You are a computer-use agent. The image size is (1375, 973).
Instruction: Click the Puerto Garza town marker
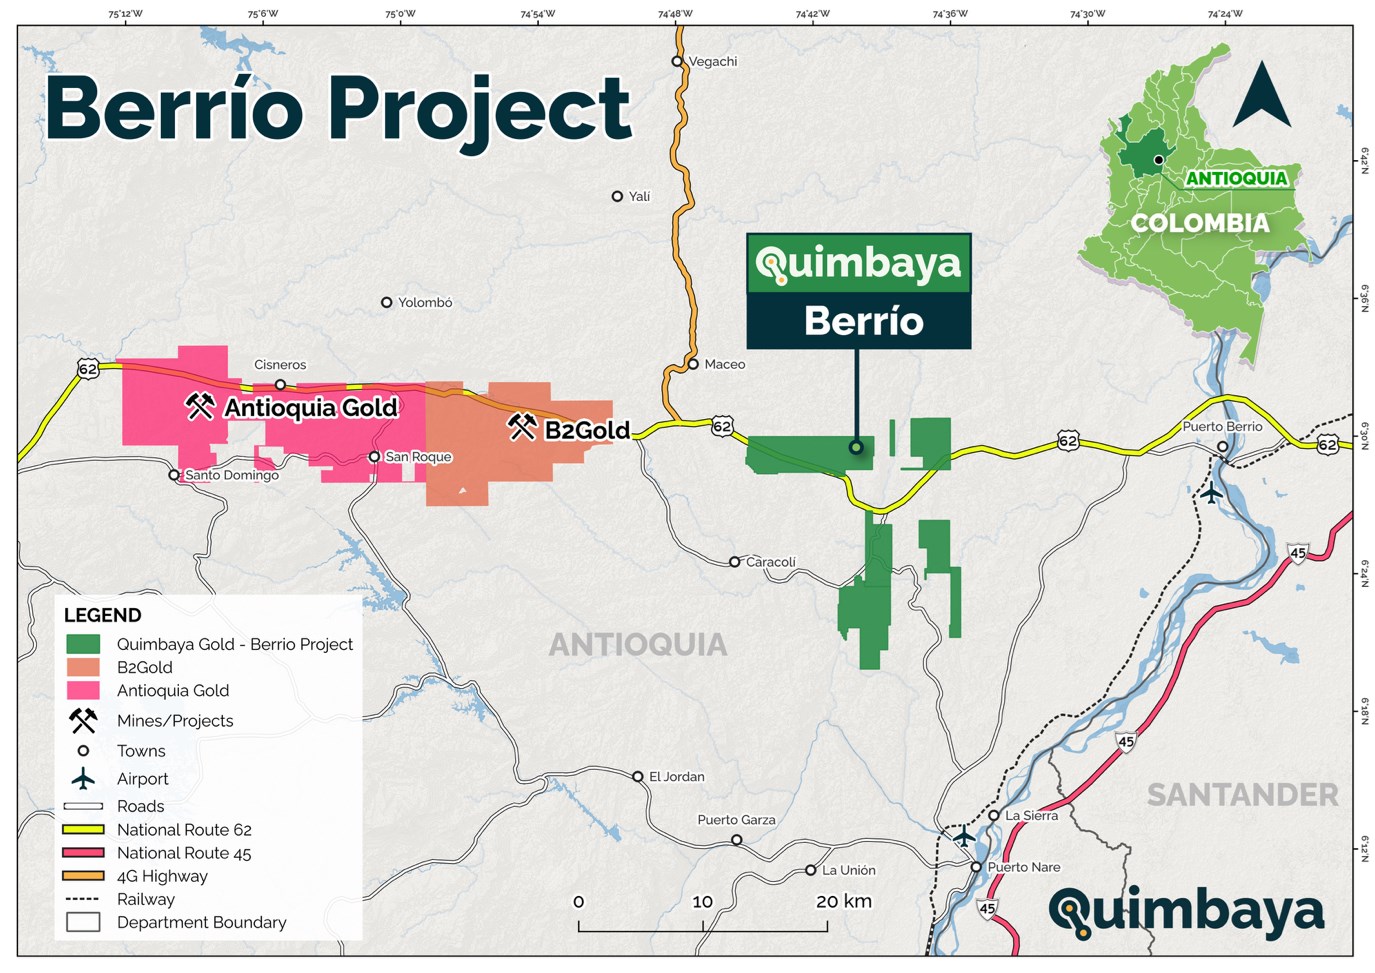pos(737,840)
